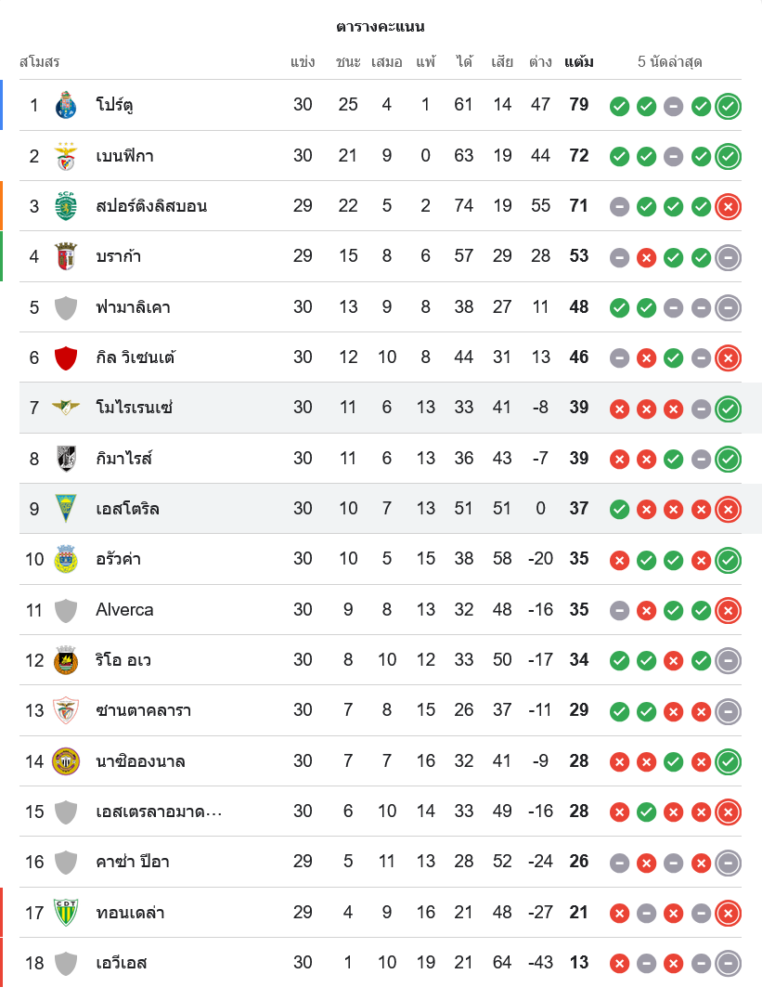Viewport: 762px width, 1000px height.
Task: Click the Rio Ave club crest icon
Action: point(66,660)
